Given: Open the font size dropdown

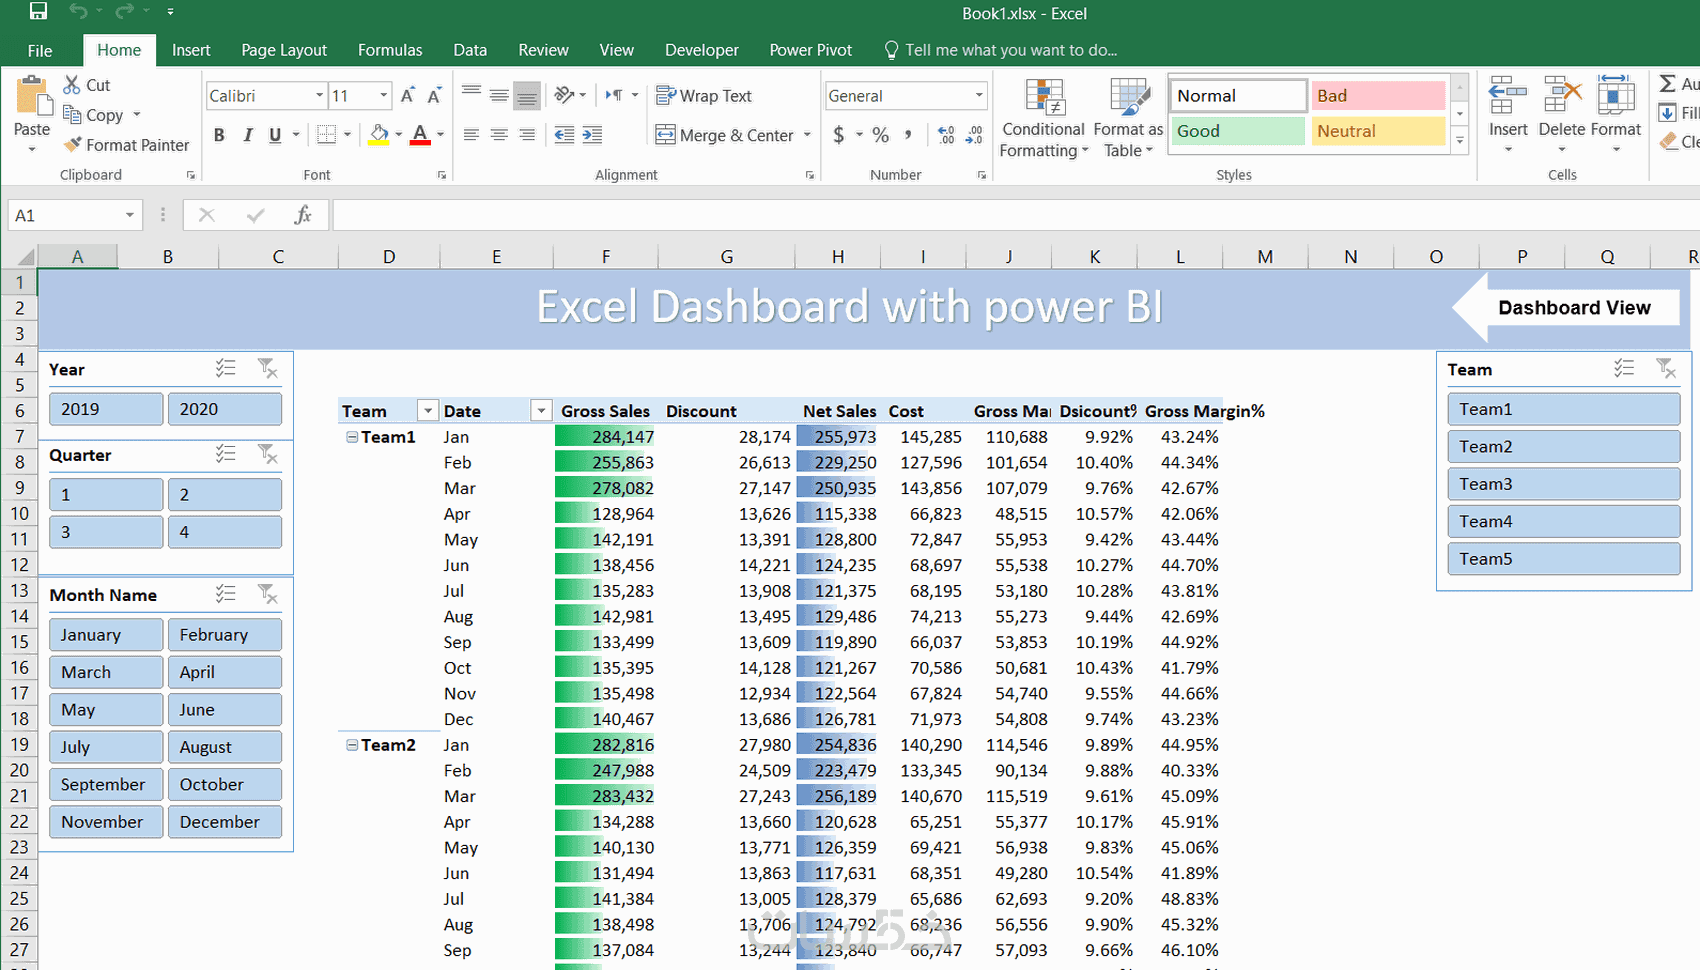Looking at the screenshot, I should (x=384, y=96).
